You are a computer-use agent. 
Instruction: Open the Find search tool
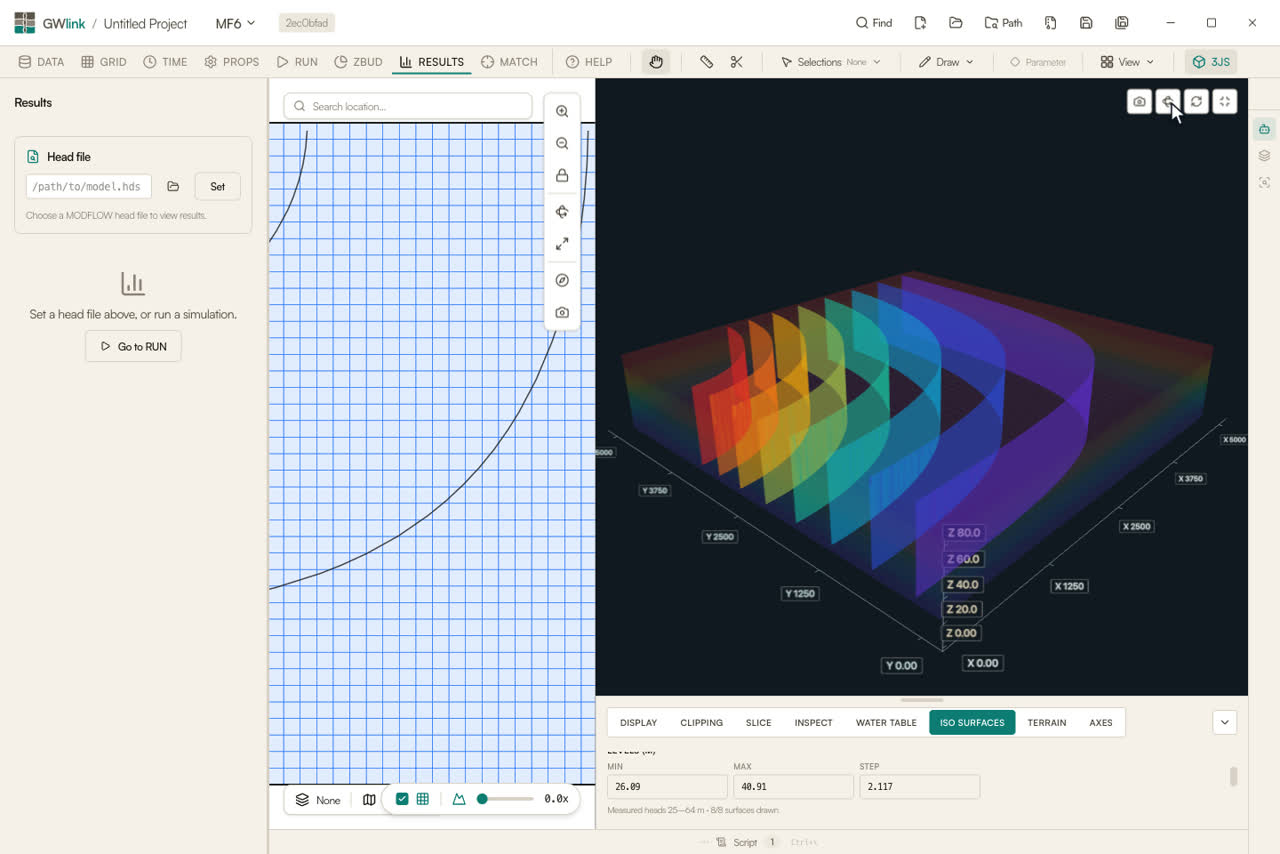pyautogui.click(x=873, y=23)
